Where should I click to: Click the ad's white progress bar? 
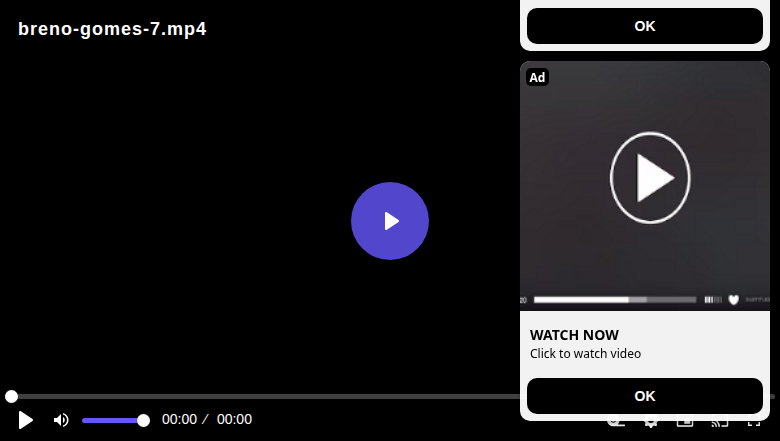click(x=615, y=300)
